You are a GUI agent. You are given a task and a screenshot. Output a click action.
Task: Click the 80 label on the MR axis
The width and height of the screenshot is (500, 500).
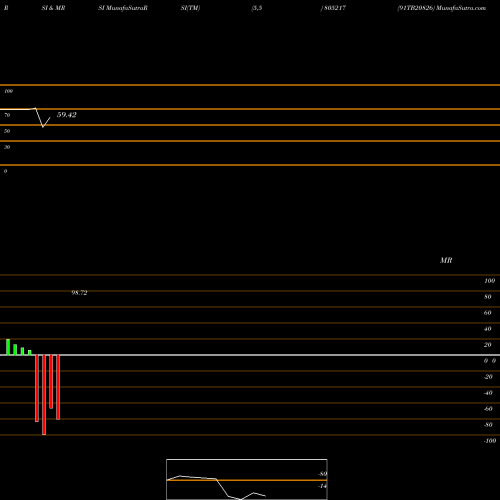click(488, 297)
